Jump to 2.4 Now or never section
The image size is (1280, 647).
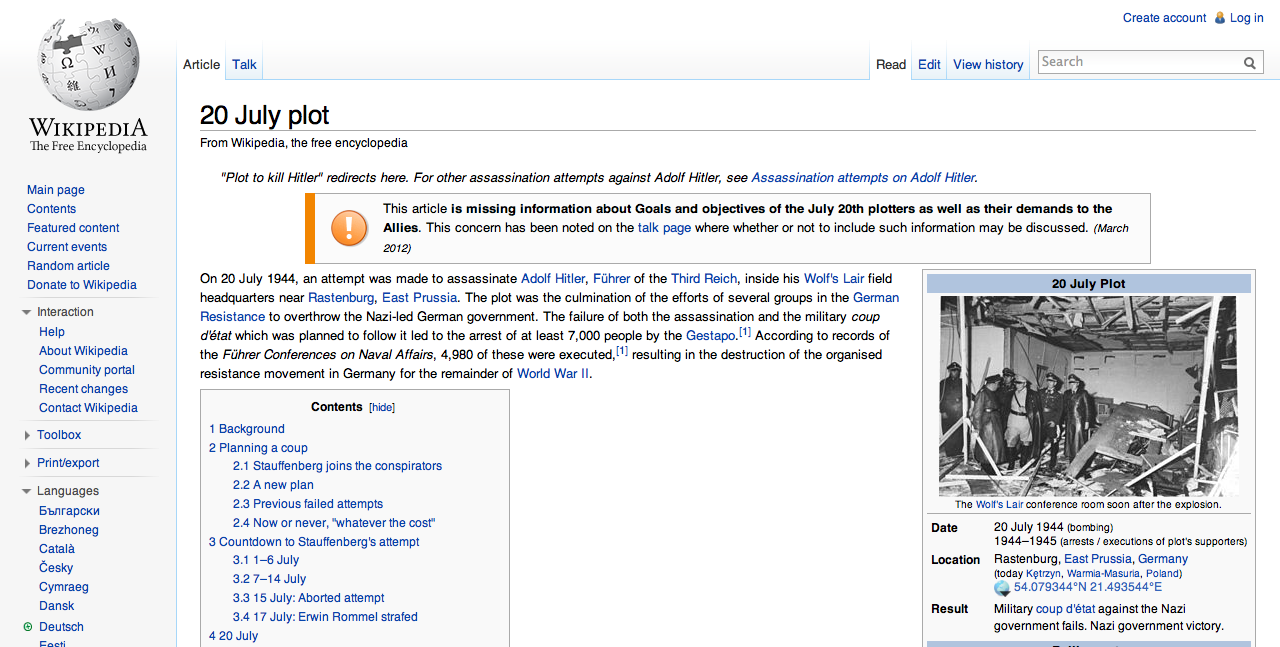[x=334, y=523]
